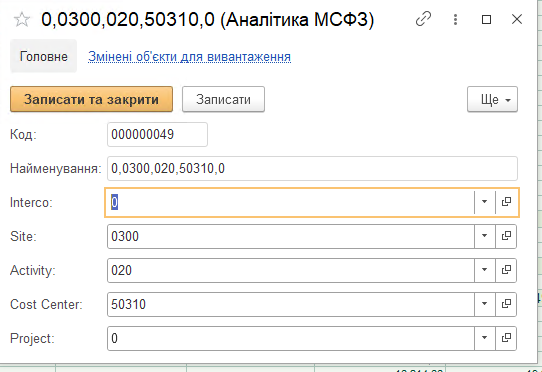The width and height of the screenshot is (542, 372).
Task: Add this form to favorites with star
Action: tap(22, 19)
